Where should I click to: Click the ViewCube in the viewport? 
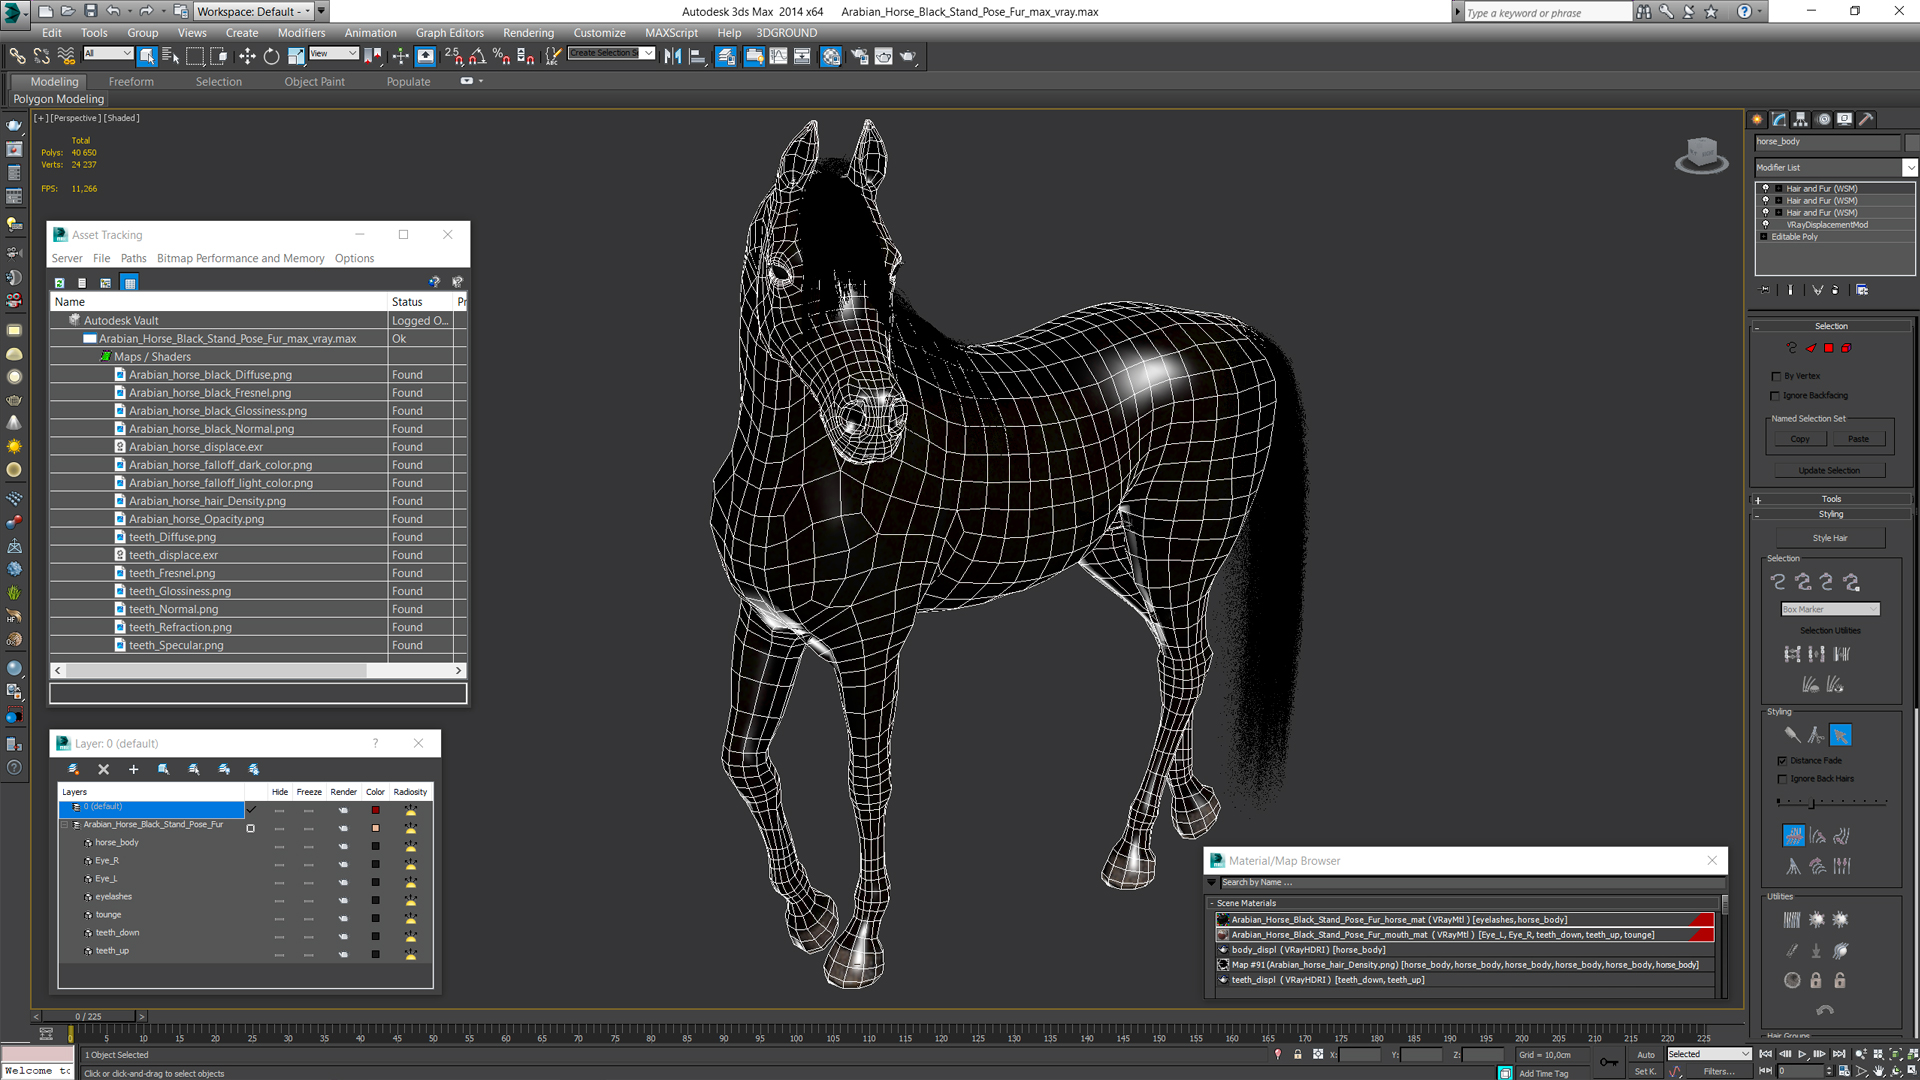point(1701,154)
